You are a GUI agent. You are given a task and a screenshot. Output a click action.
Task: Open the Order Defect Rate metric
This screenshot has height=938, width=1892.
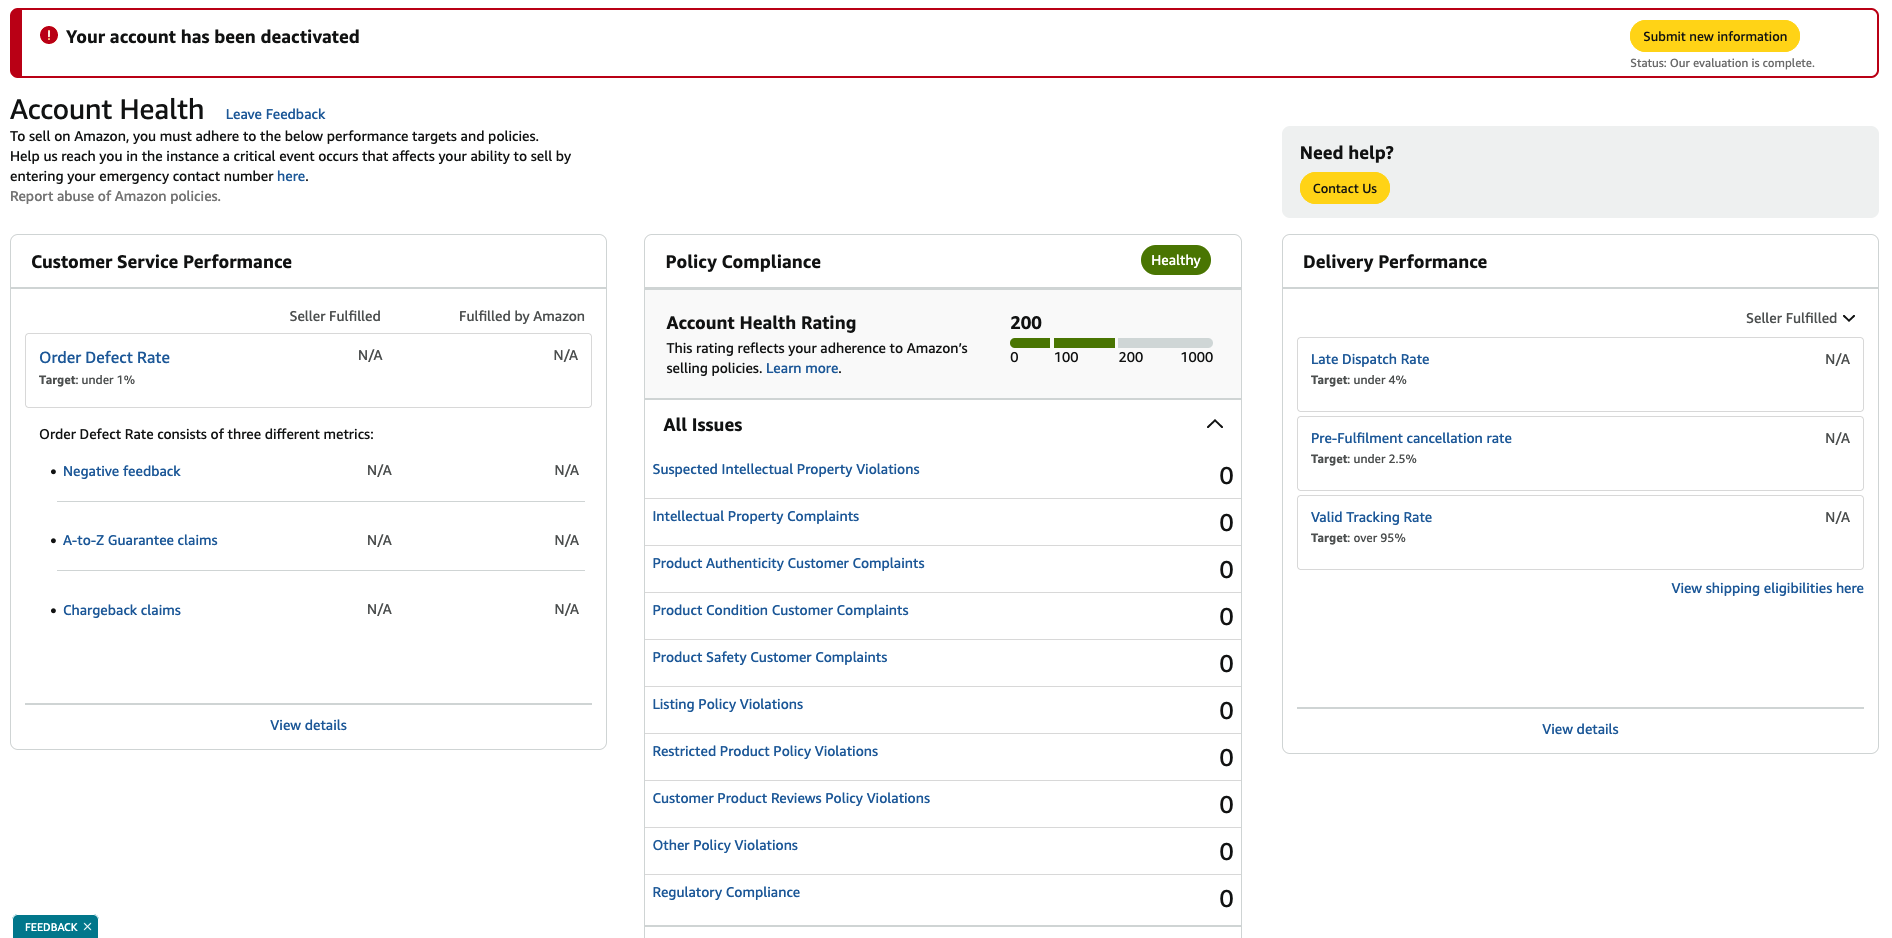click(104, 357)
